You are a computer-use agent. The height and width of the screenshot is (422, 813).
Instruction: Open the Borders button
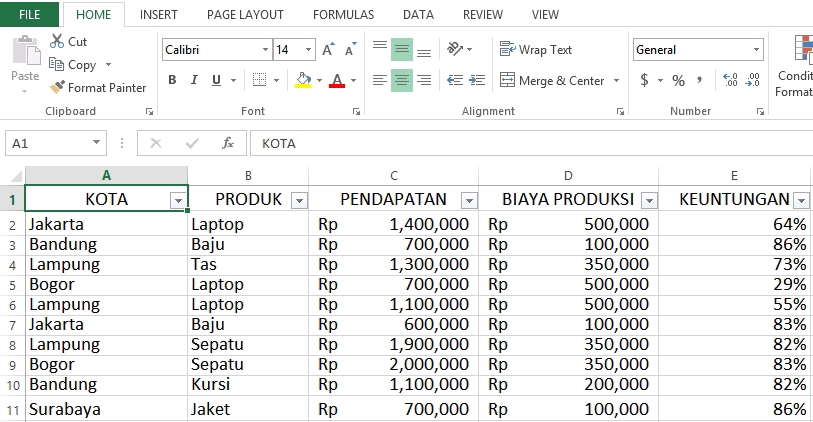259,80
